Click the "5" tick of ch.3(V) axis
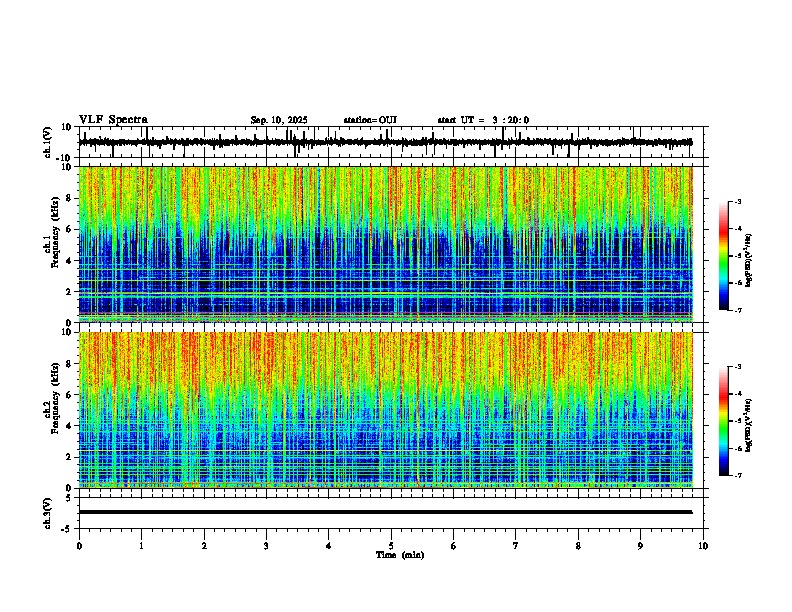 (69, 498)
